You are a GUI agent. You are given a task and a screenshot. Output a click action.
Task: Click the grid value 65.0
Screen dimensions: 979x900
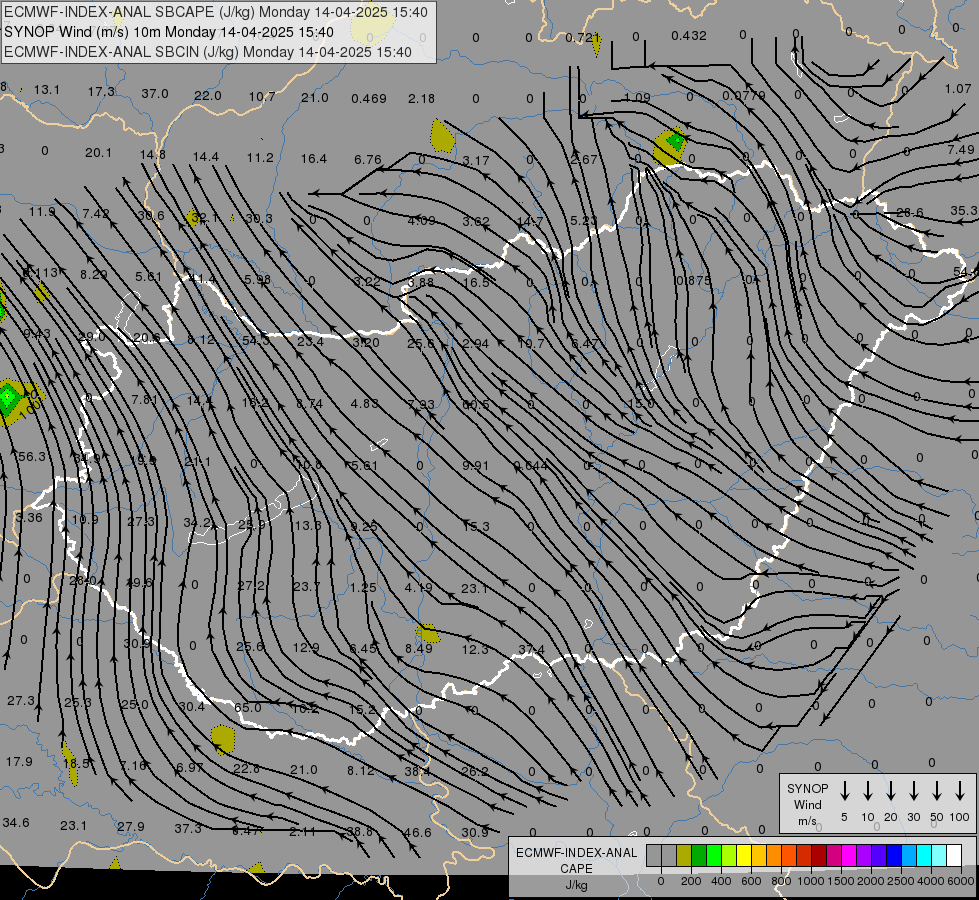click(x=247, y=707)
